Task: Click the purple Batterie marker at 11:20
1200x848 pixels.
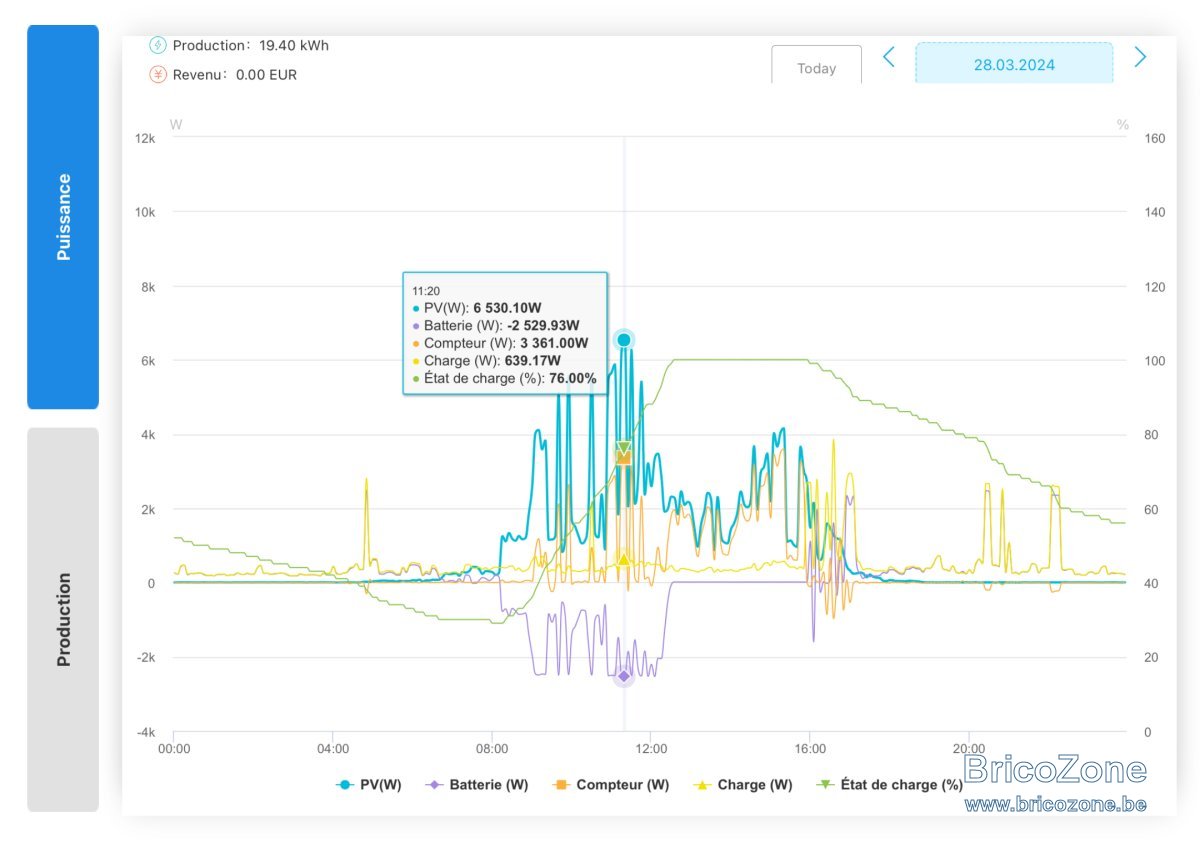Action: (624, 676)
